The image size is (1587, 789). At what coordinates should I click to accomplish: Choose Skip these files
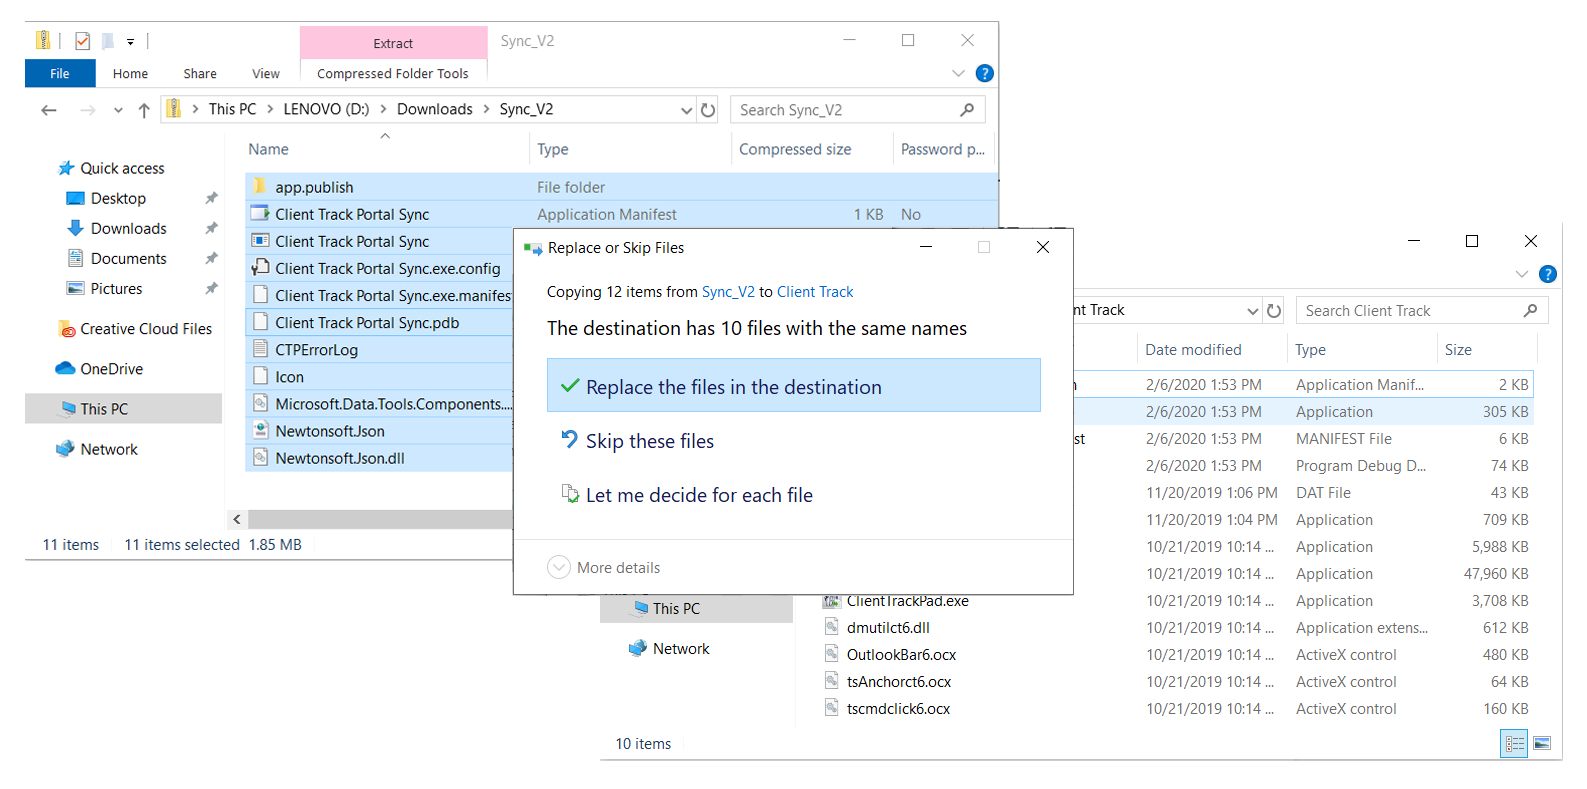click(649, 441)
